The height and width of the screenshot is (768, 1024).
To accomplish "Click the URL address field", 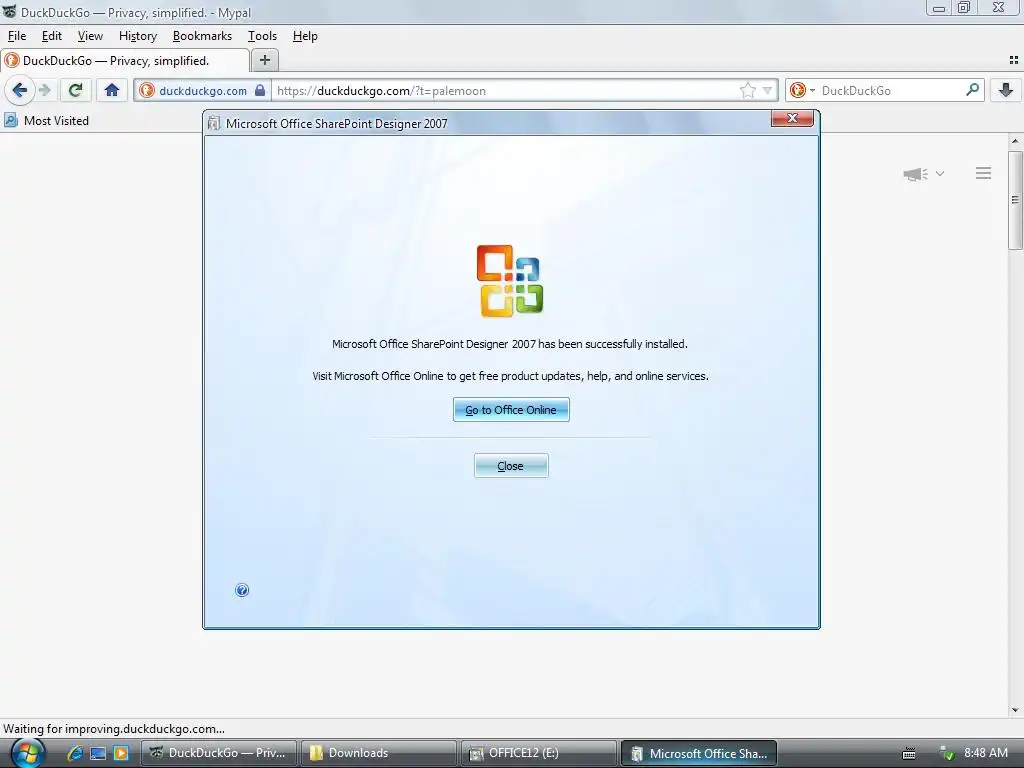I will (x=505, y=91).
